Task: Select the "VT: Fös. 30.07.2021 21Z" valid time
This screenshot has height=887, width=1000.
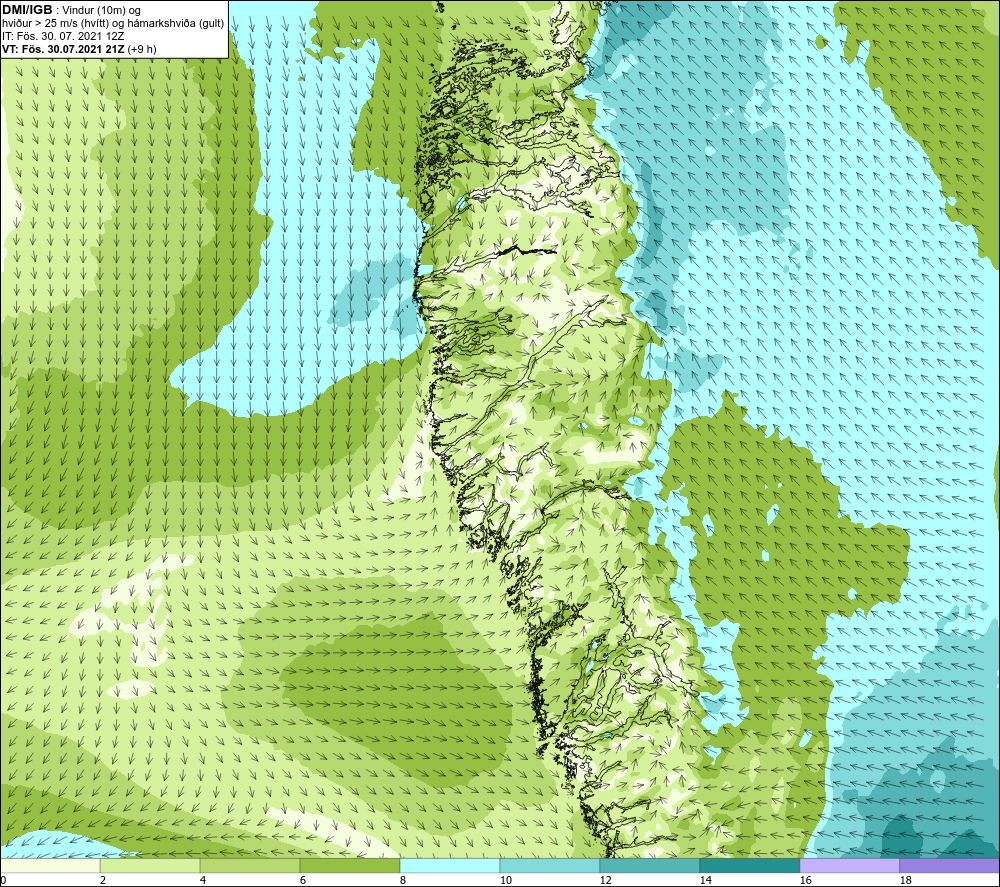Action: point(64,49)
